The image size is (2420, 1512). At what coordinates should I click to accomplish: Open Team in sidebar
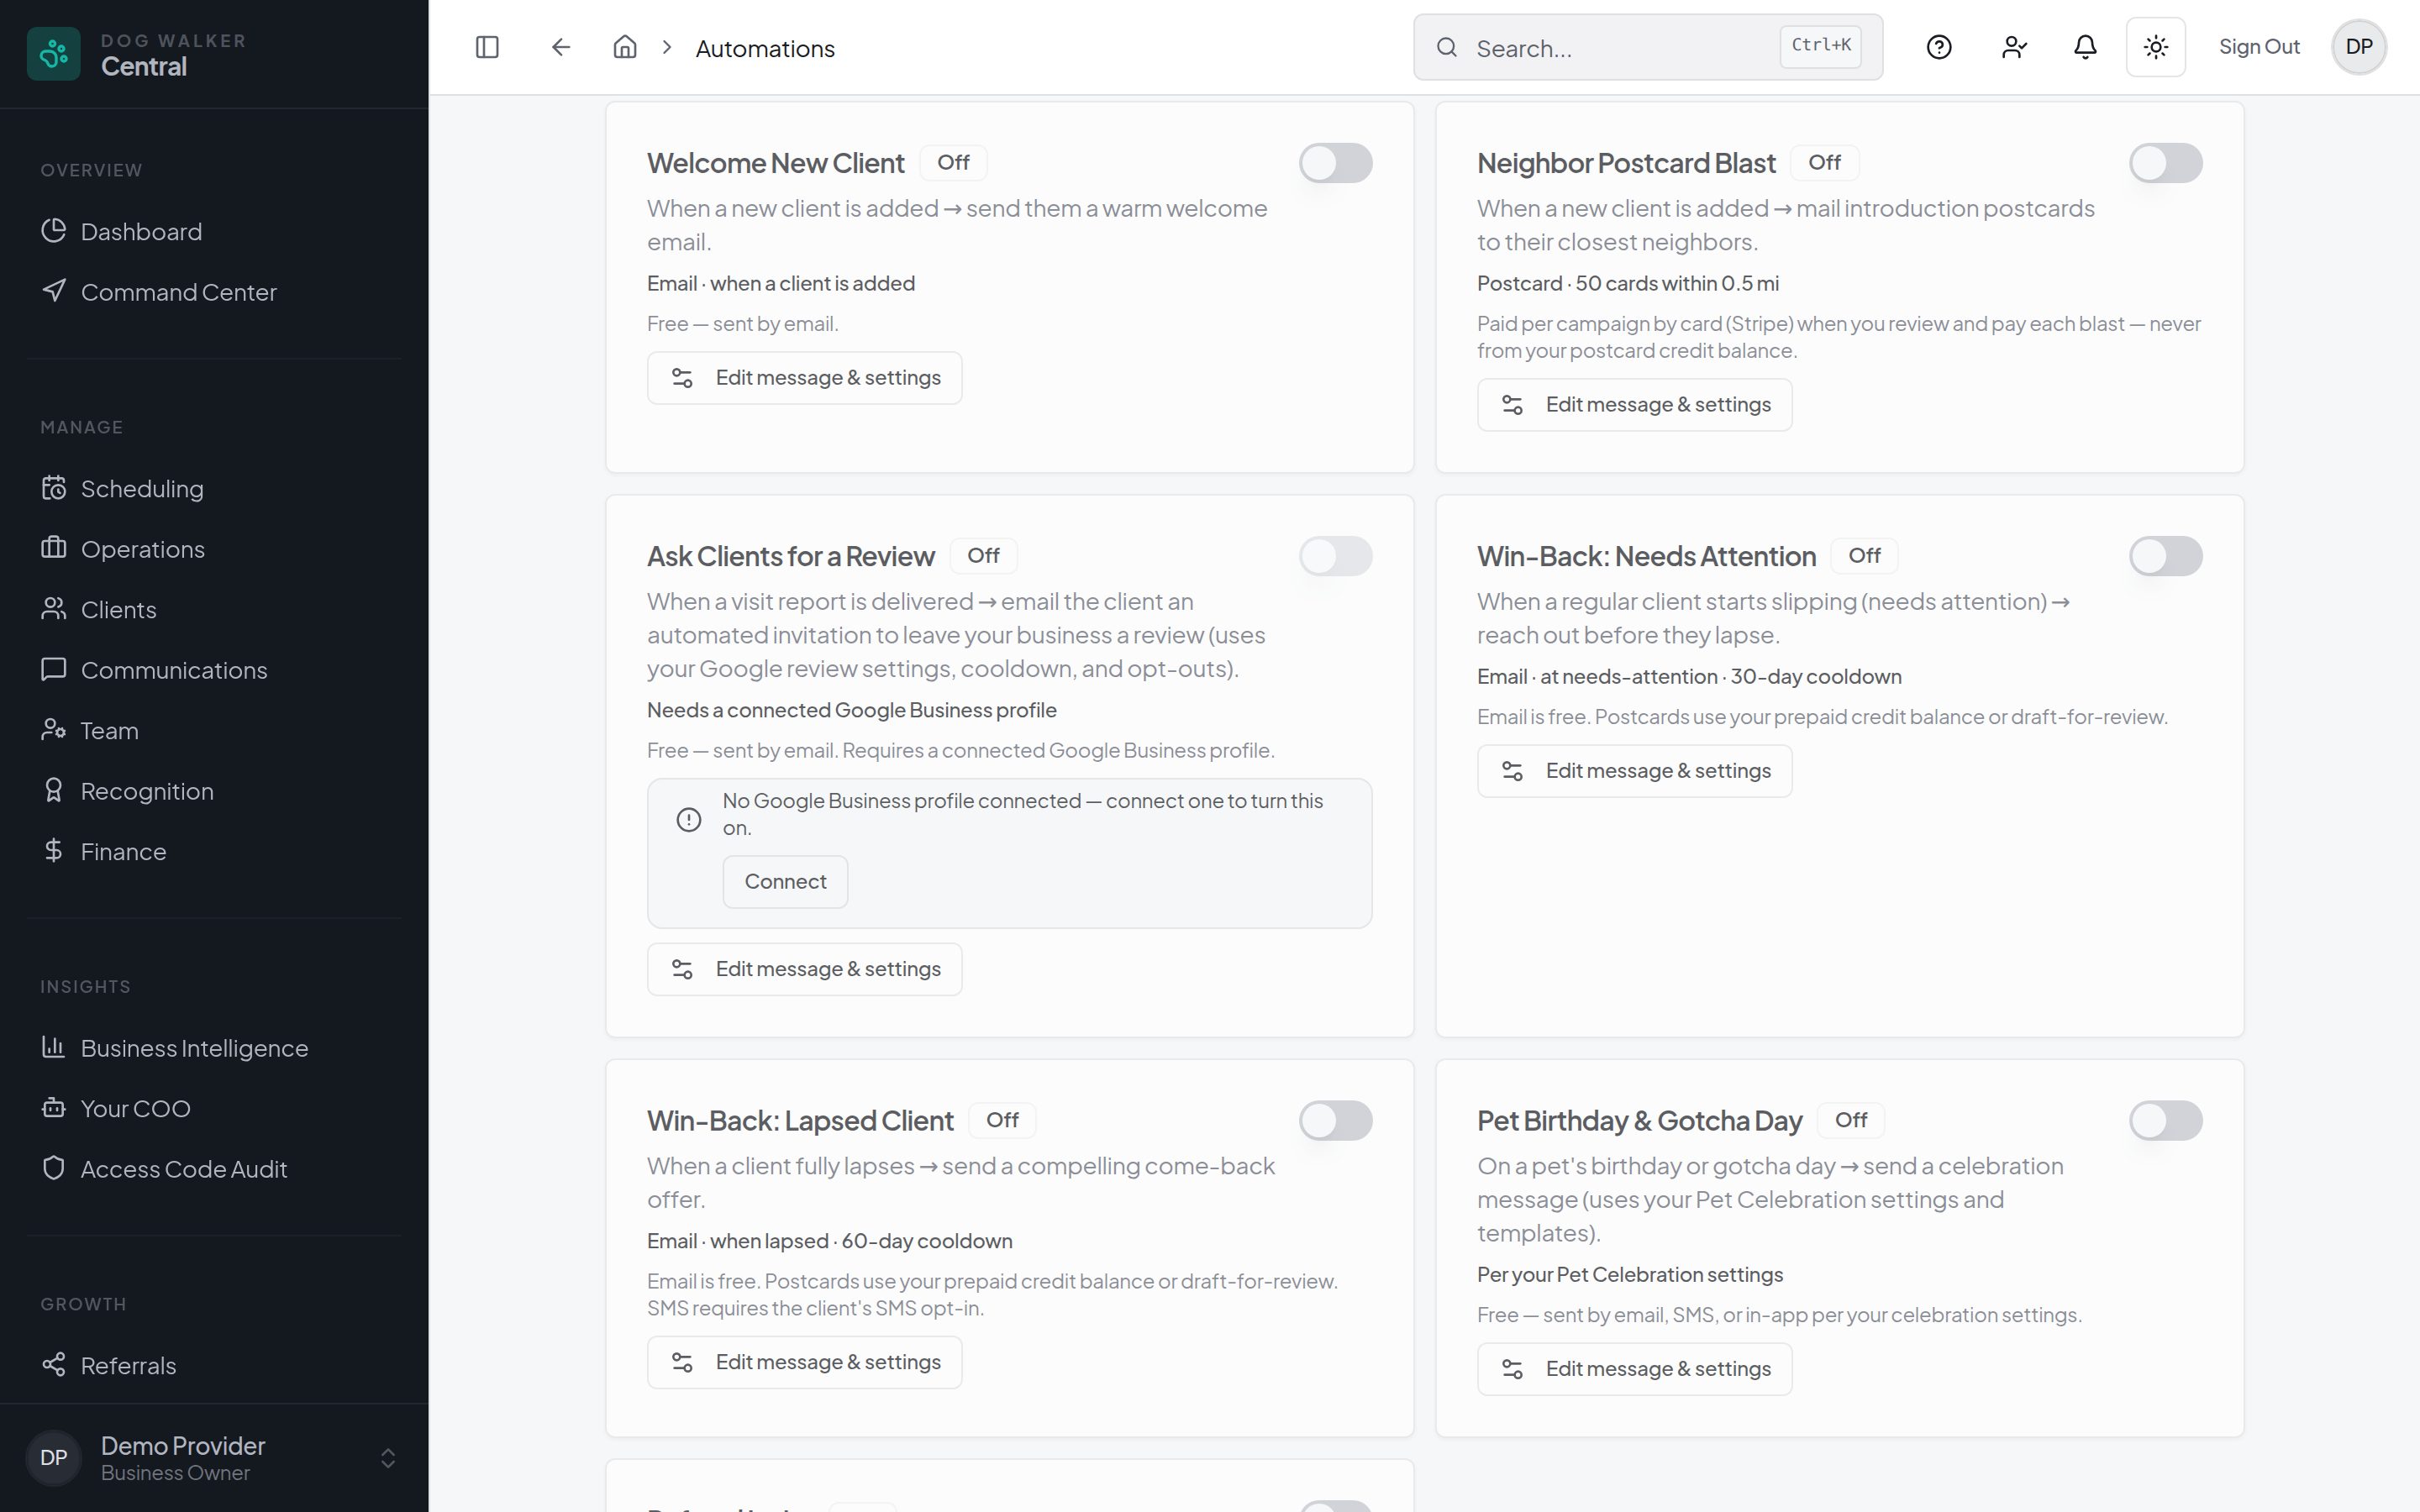[214, 731]
